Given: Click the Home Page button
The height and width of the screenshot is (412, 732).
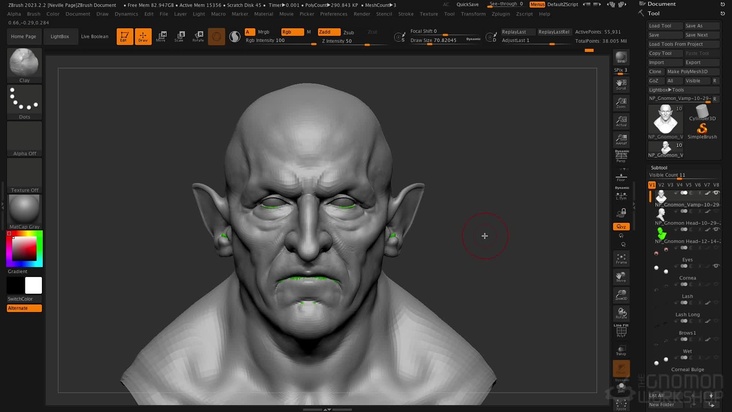Looking at the screenshot, I should tap(23, 36).
